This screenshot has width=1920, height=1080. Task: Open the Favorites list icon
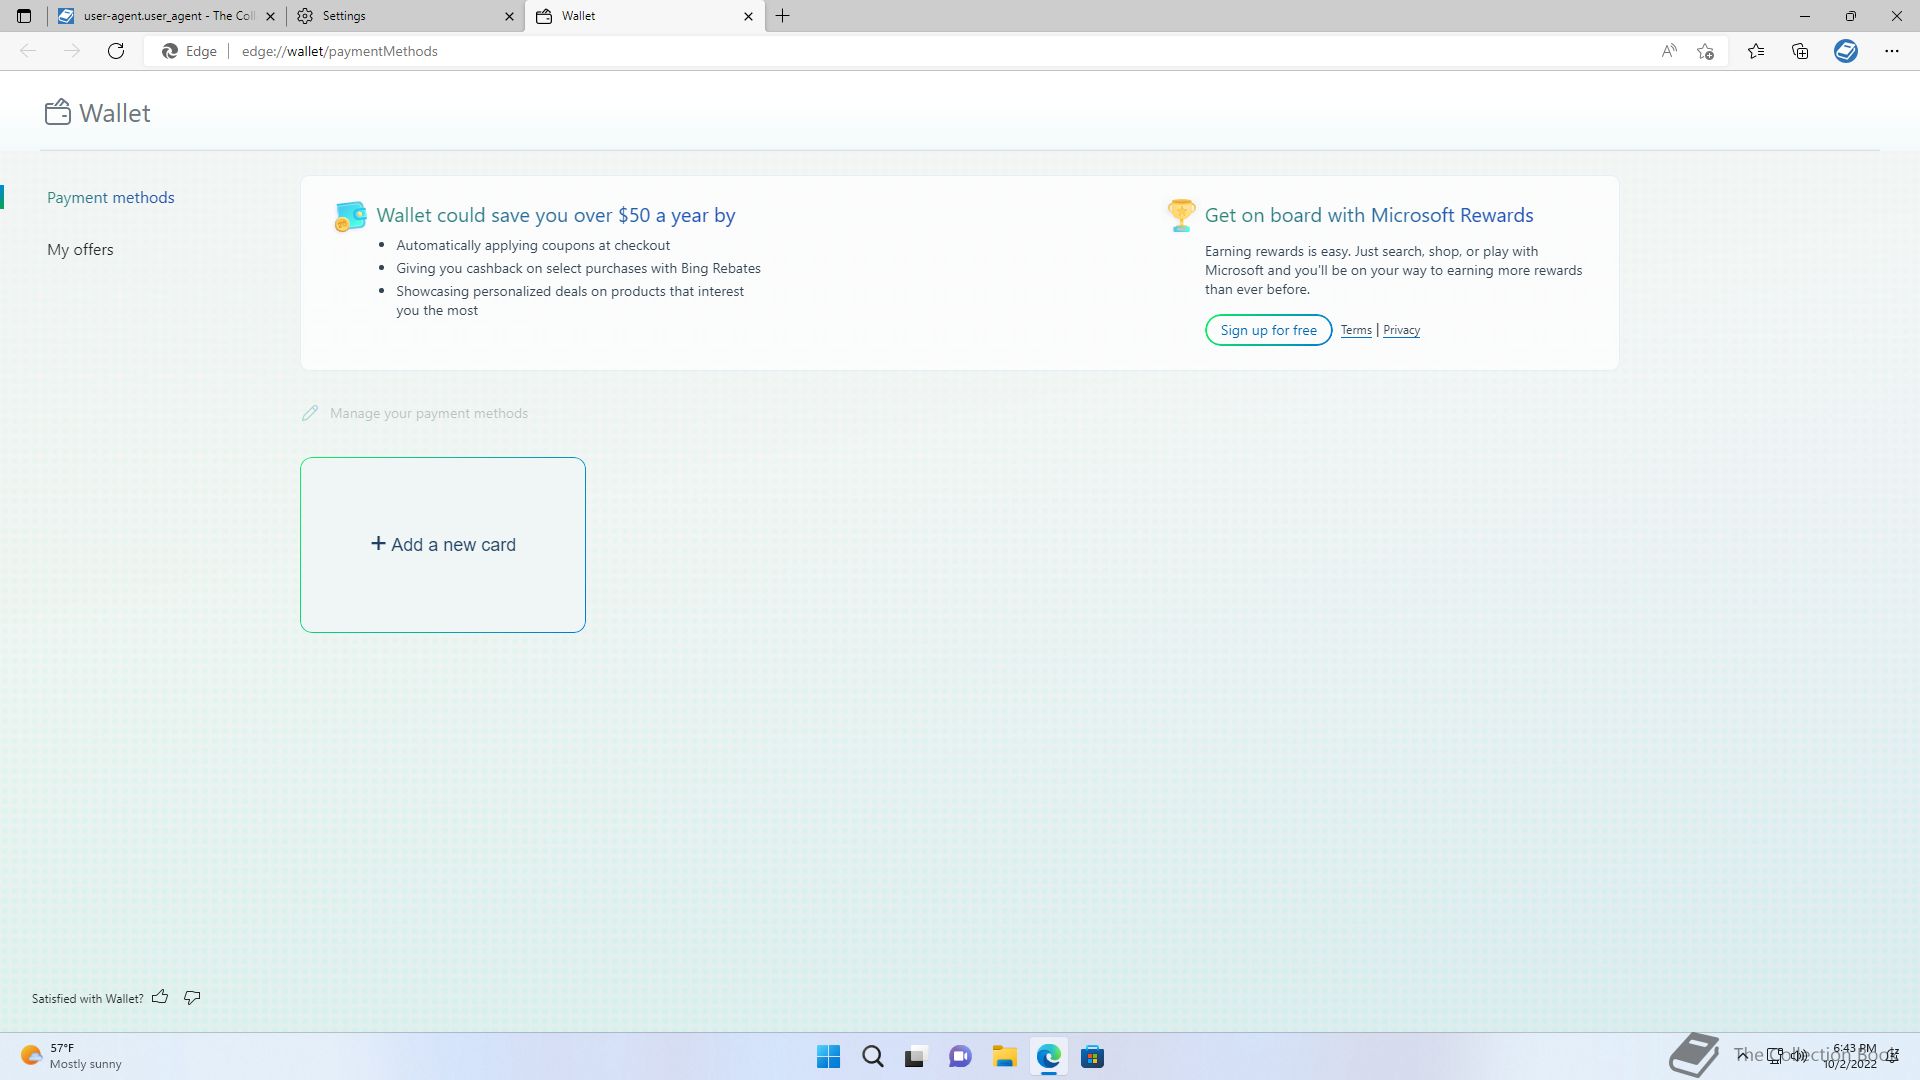point(1756,51)
